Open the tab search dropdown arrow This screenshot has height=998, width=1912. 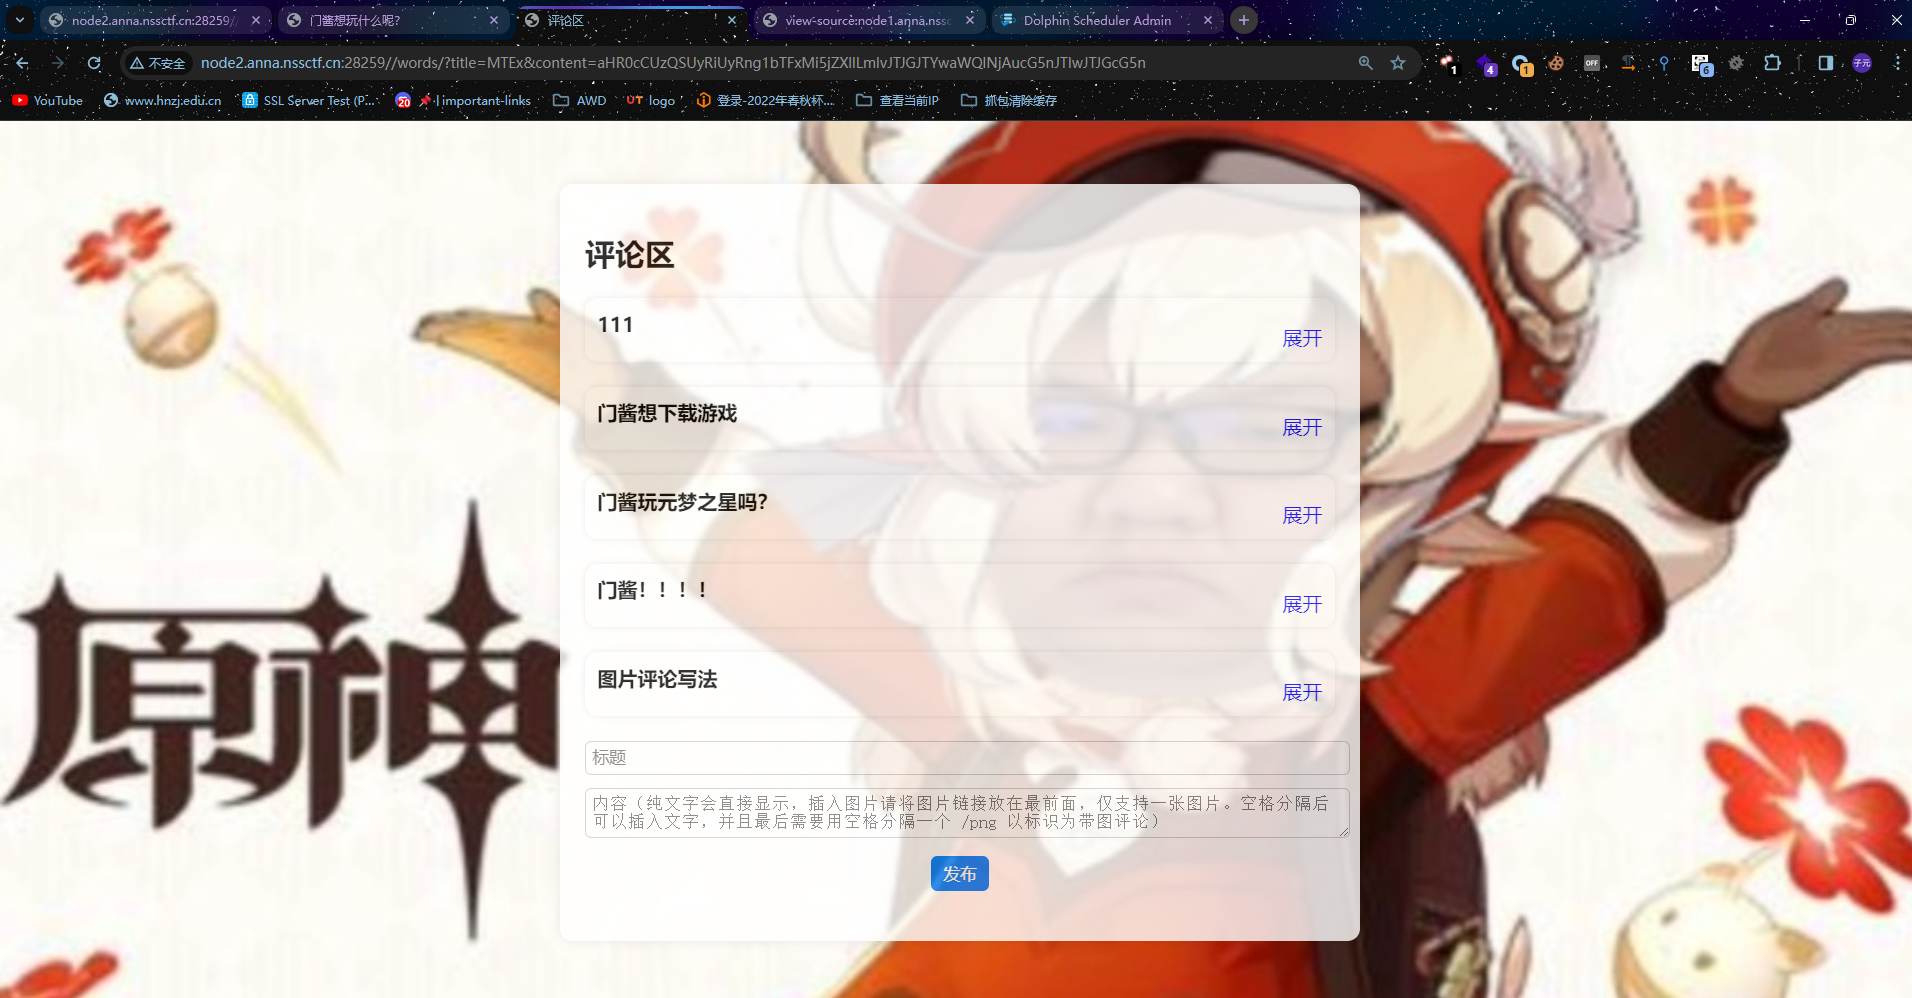click(19, 20)
